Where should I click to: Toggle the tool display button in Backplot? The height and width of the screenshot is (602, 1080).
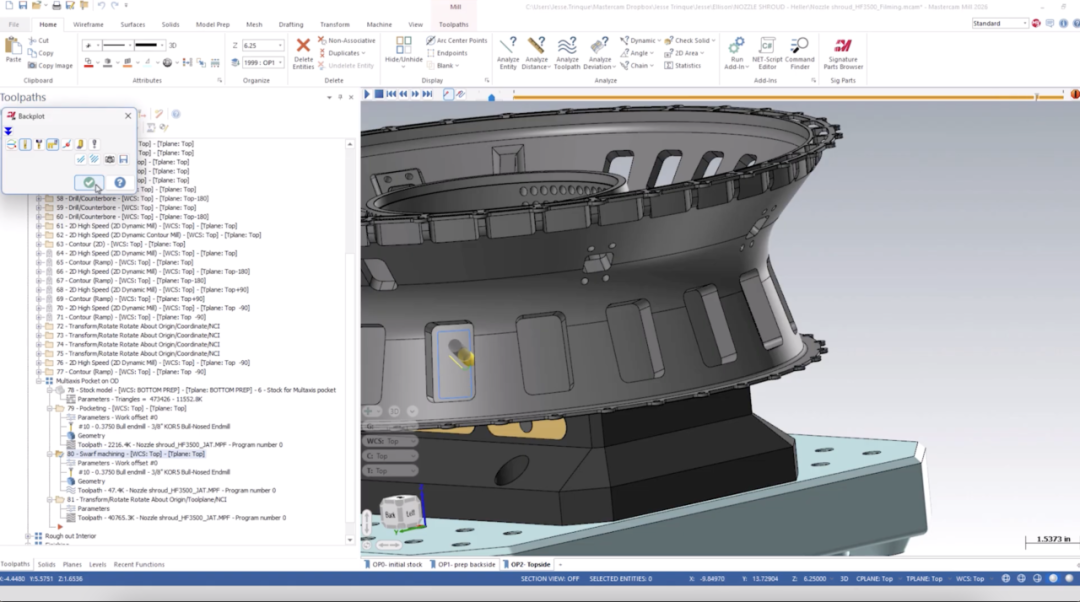point(25,144)
